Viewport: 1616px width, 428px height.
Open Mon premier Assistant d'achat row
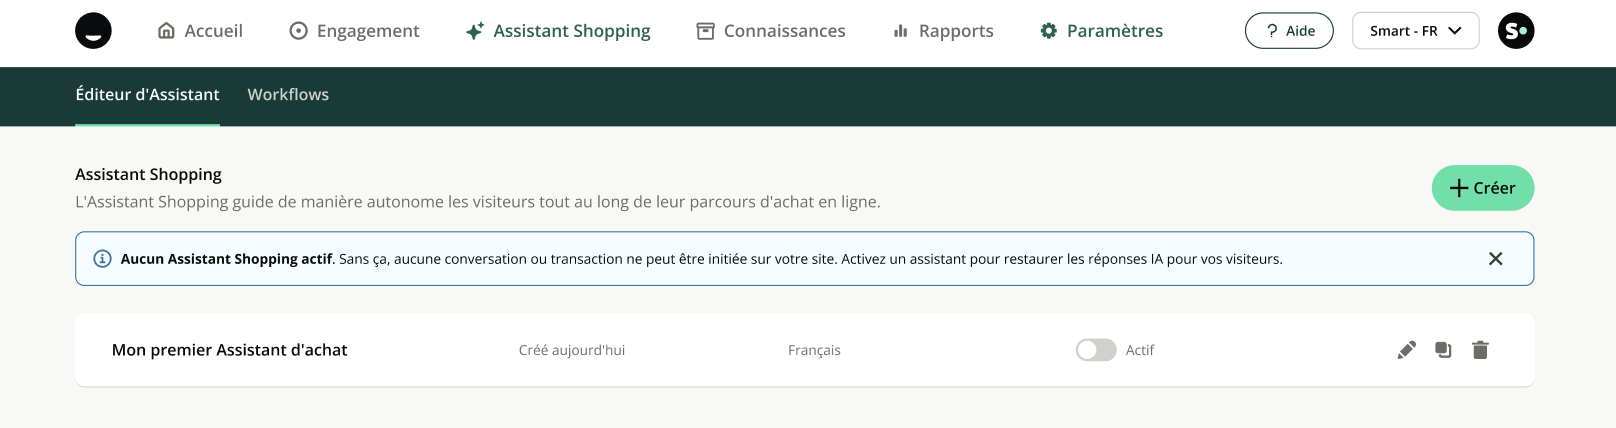pyautogui.click(x=229, y=350)
